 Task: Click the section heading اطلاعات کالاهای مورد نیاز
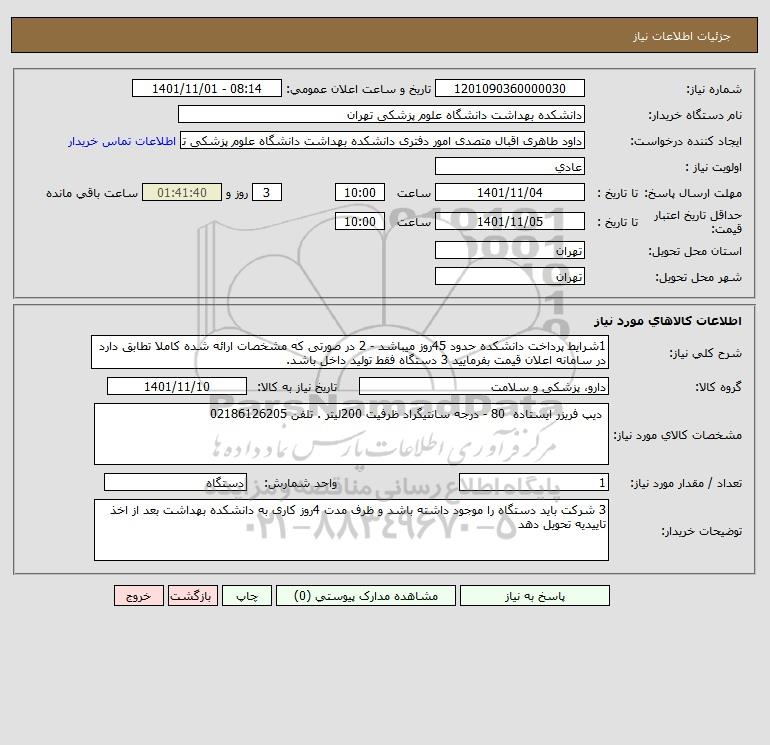668,321
